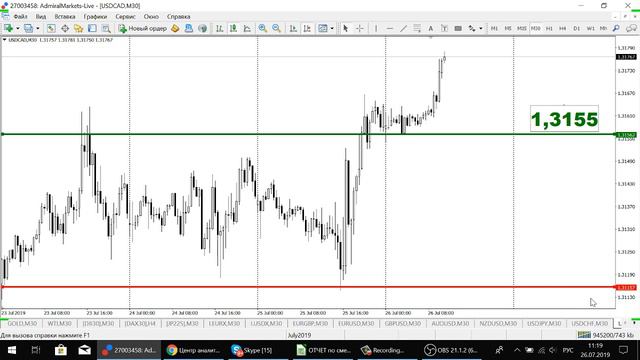Switch to bar chart view
The height and width of the screenshot is (360, 640).
(220, 28)
